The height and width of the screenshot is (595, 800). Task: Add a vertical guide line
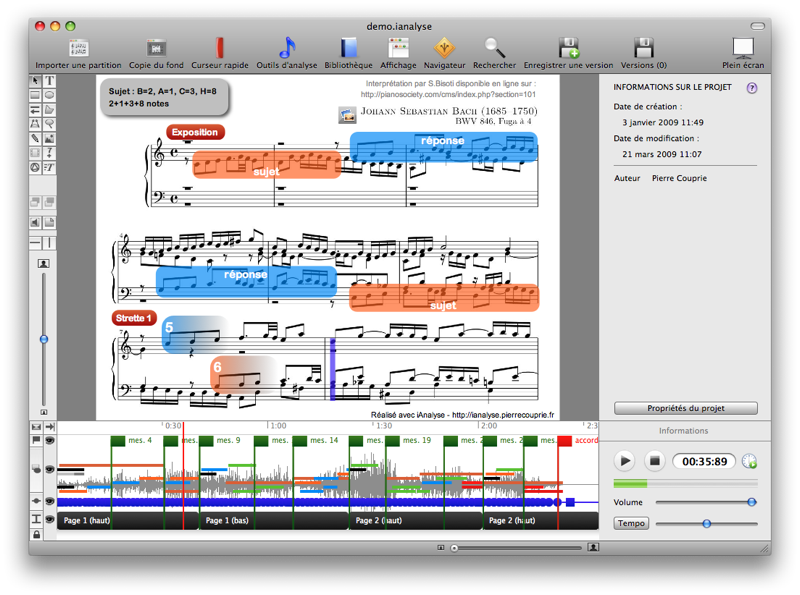click(x=49, y=243)
